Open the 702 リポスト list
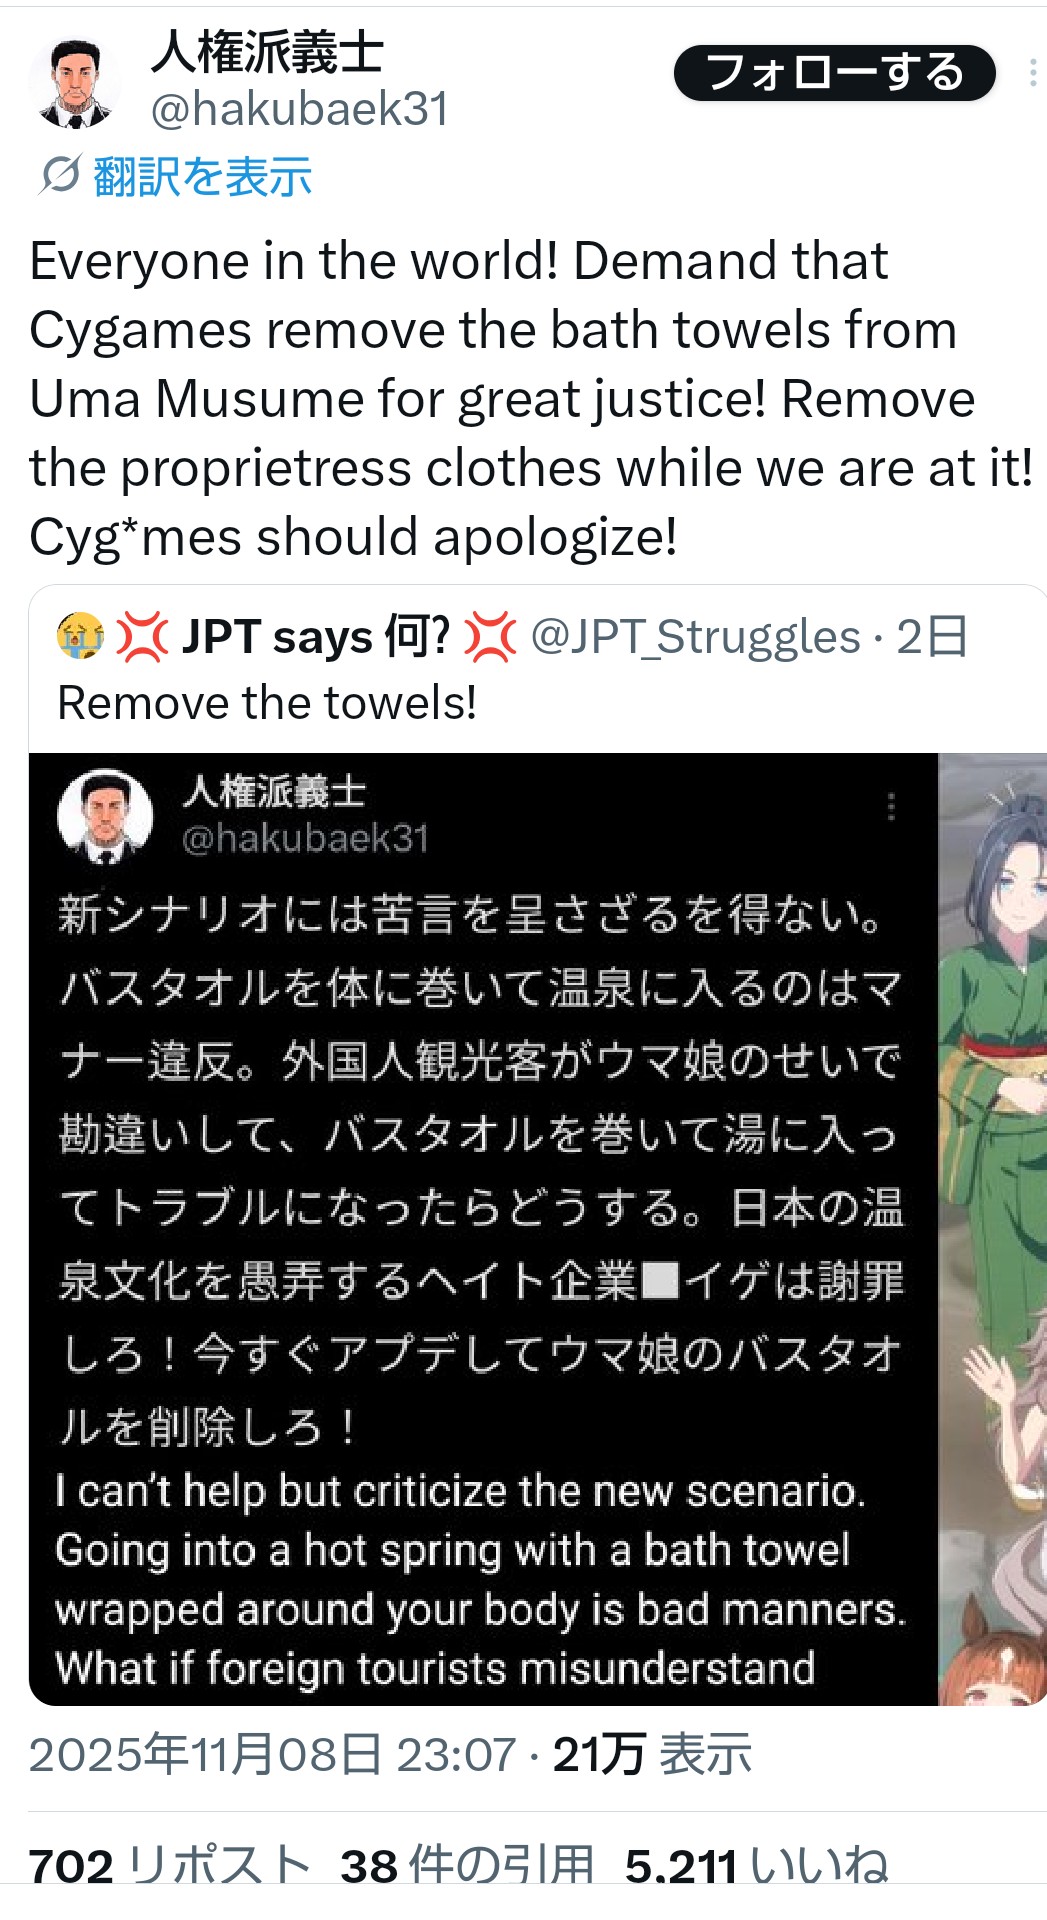 [169, 1863]
